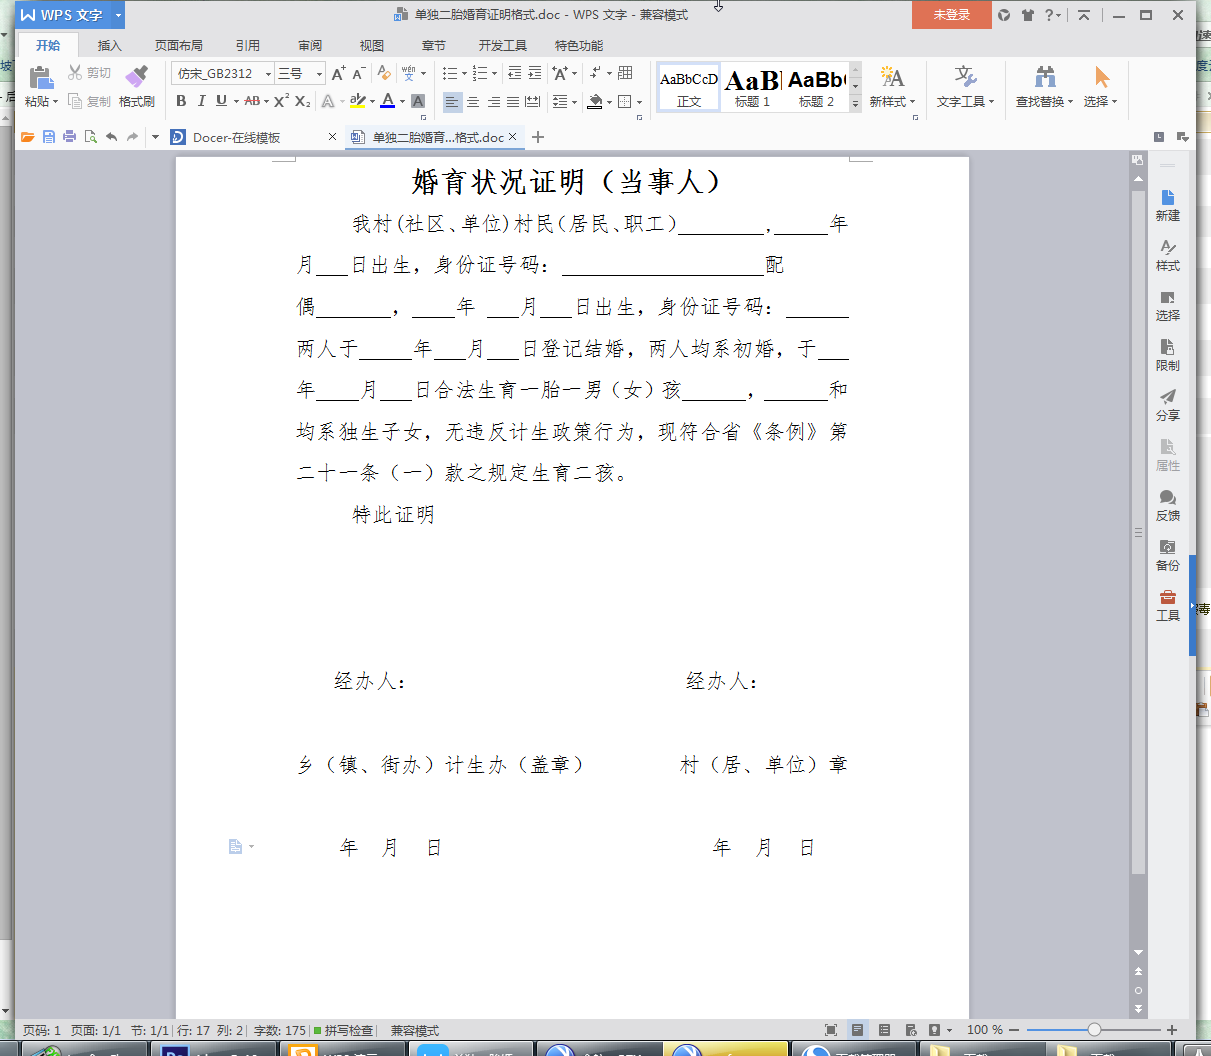1211x1056 pixels.
Task: Apply subscript X₂ formatting
Action: [302, 101]
